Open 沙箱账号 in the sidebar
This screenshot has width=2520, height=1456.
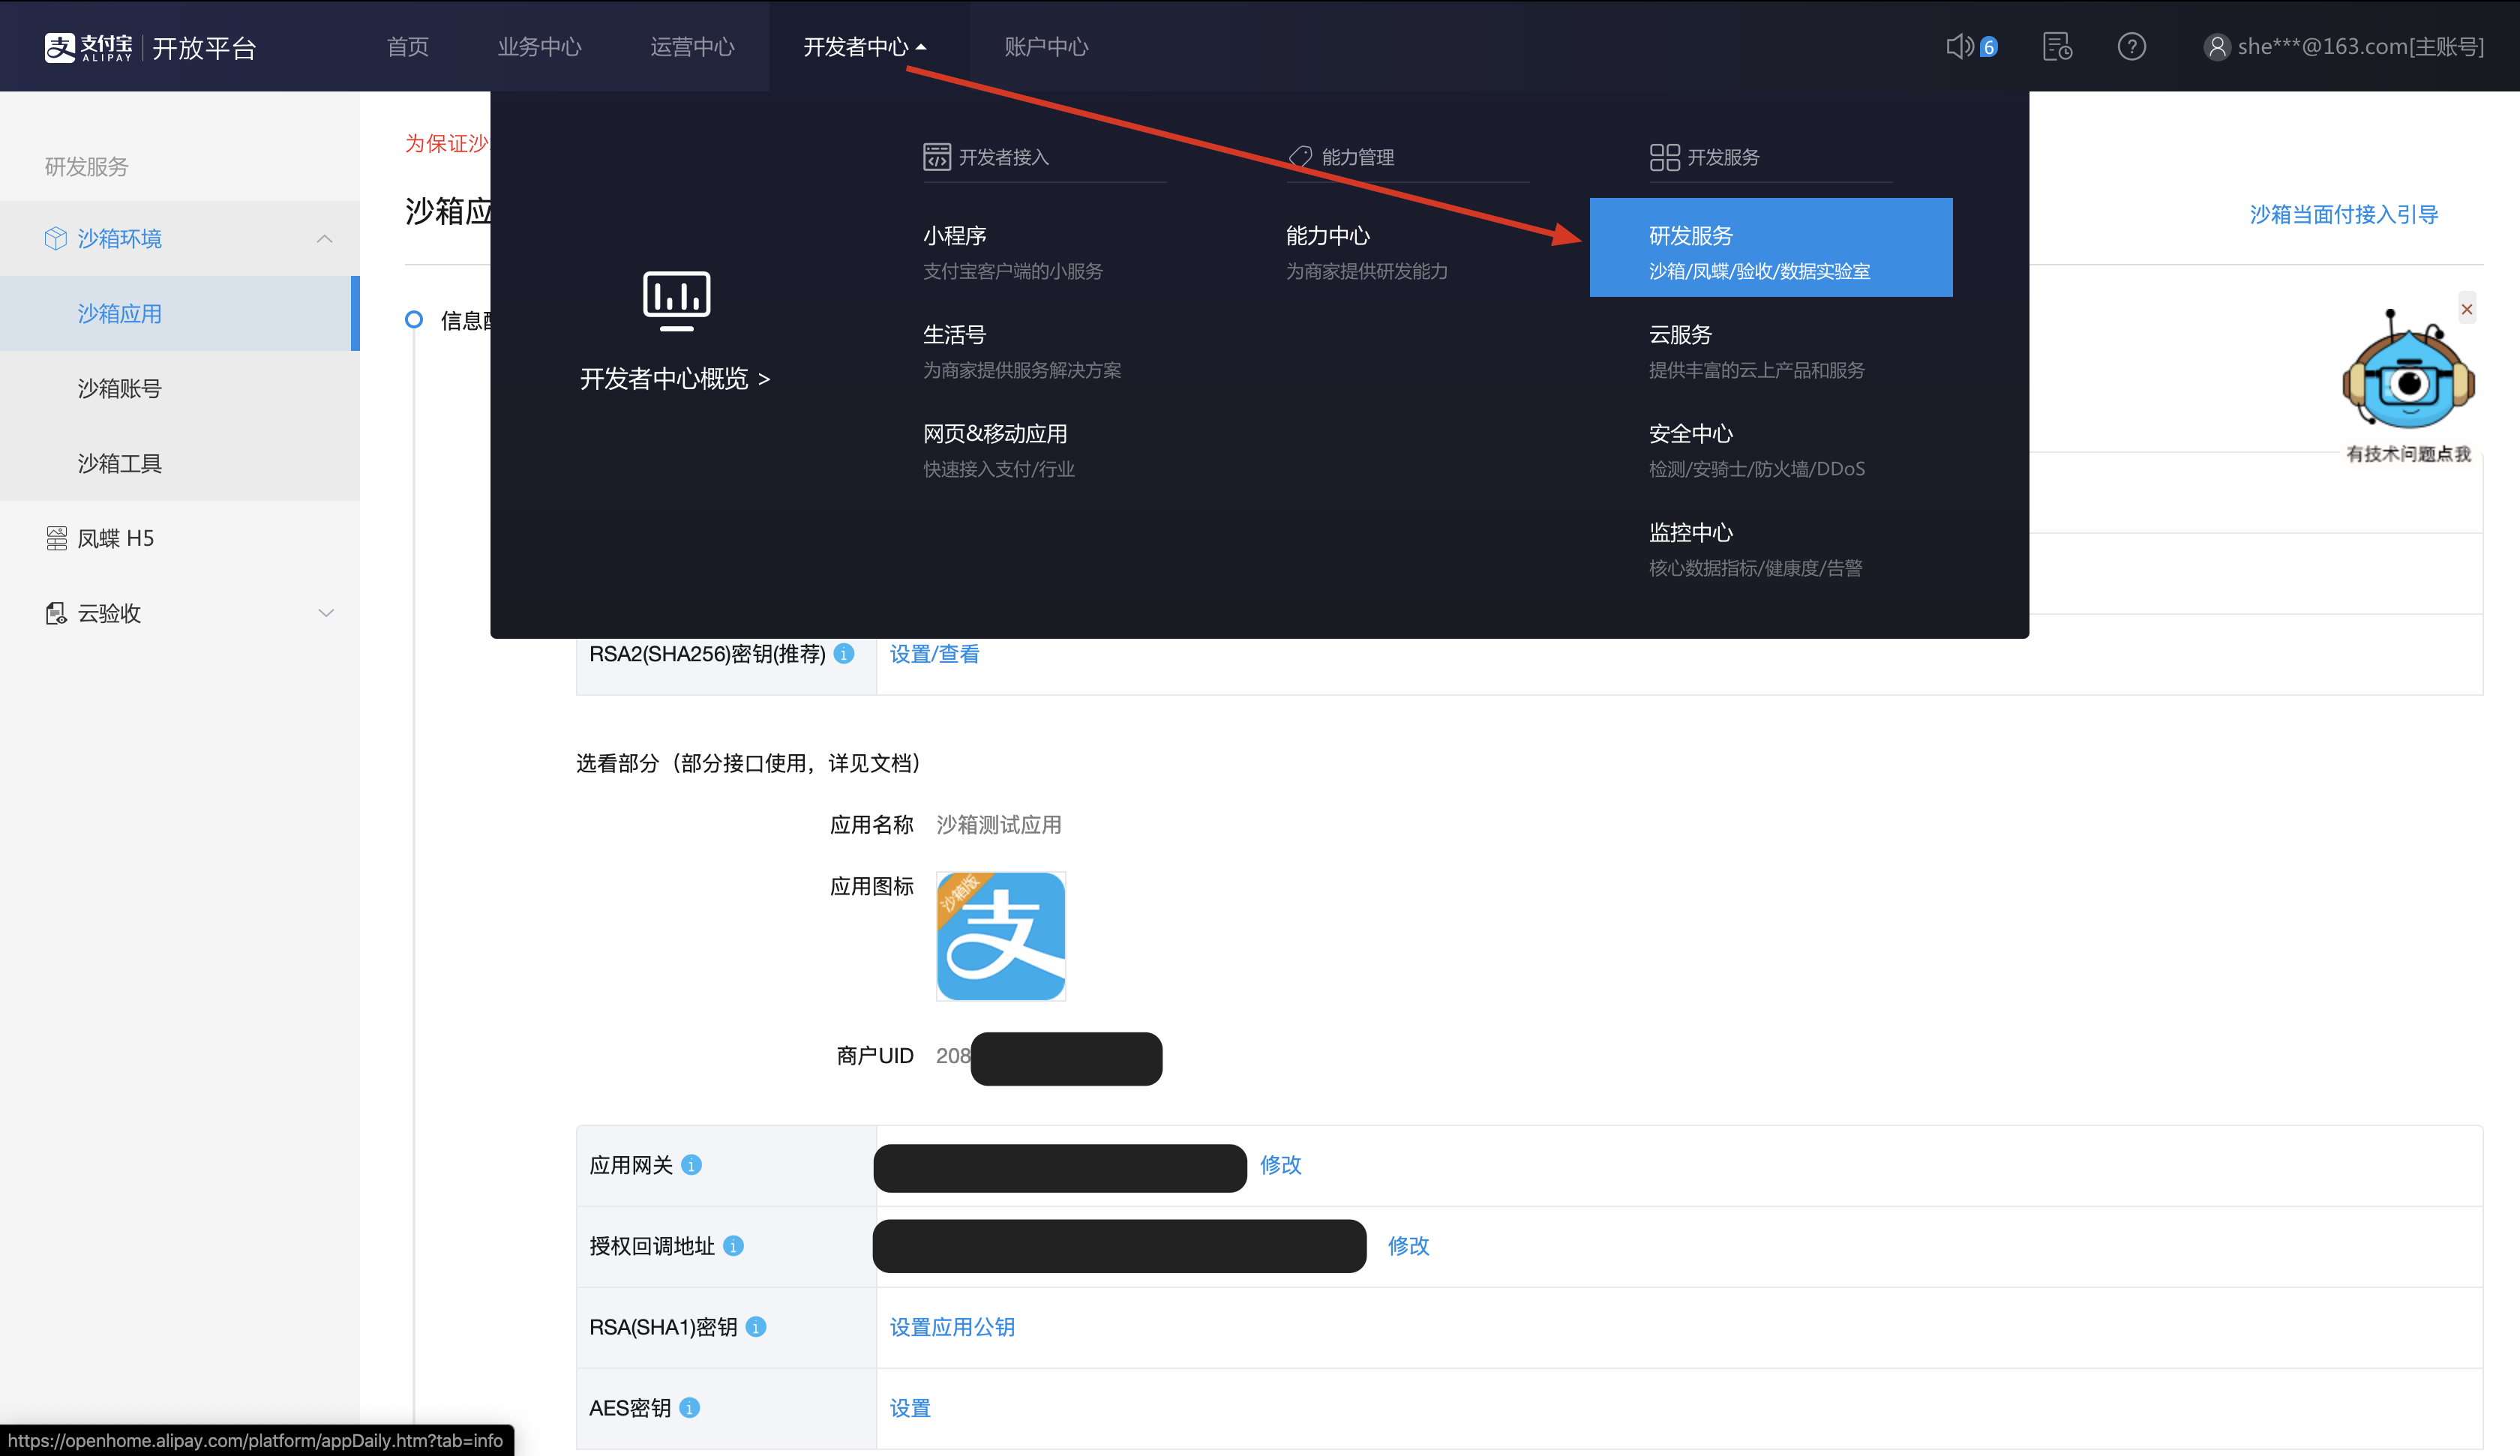[x=120, y=388]
